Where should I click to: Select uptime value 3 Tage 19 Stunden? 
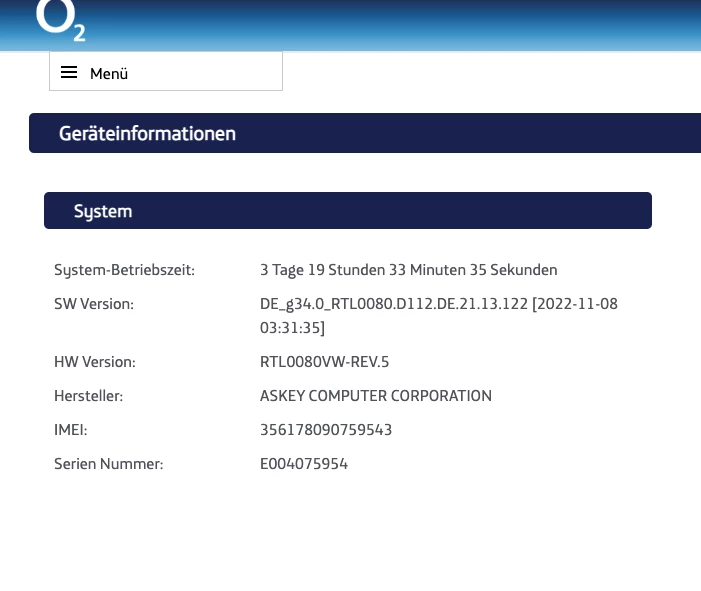coord(409,270)
